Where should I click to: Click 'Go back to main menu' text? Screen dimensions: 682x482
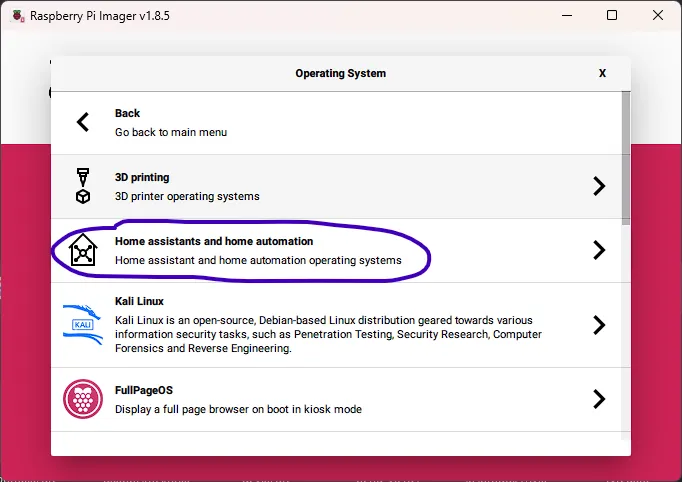tap(171, 132)
